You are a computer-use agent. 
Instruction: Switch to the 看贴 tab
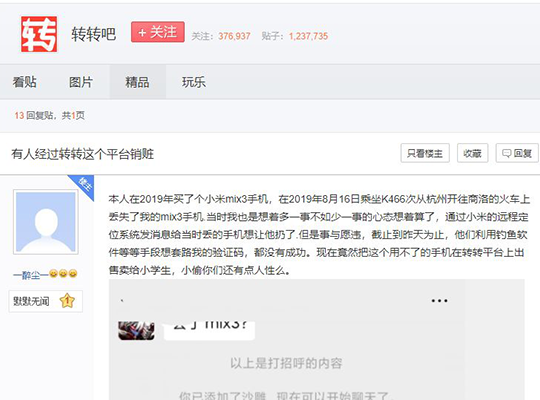pos(24,82)
